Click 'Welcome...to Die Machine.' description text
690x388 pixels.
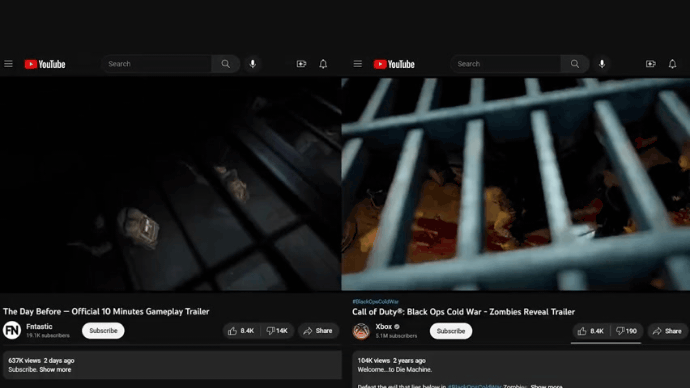(395, 370)
